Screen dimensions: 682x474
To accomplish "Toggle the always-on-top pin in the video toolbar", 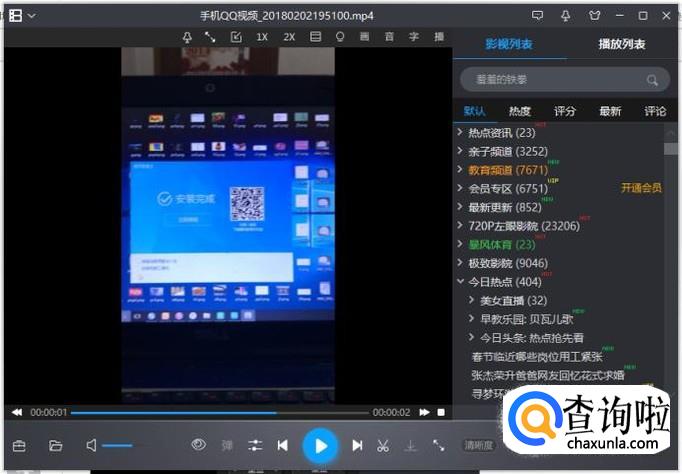I will [187, 37].
